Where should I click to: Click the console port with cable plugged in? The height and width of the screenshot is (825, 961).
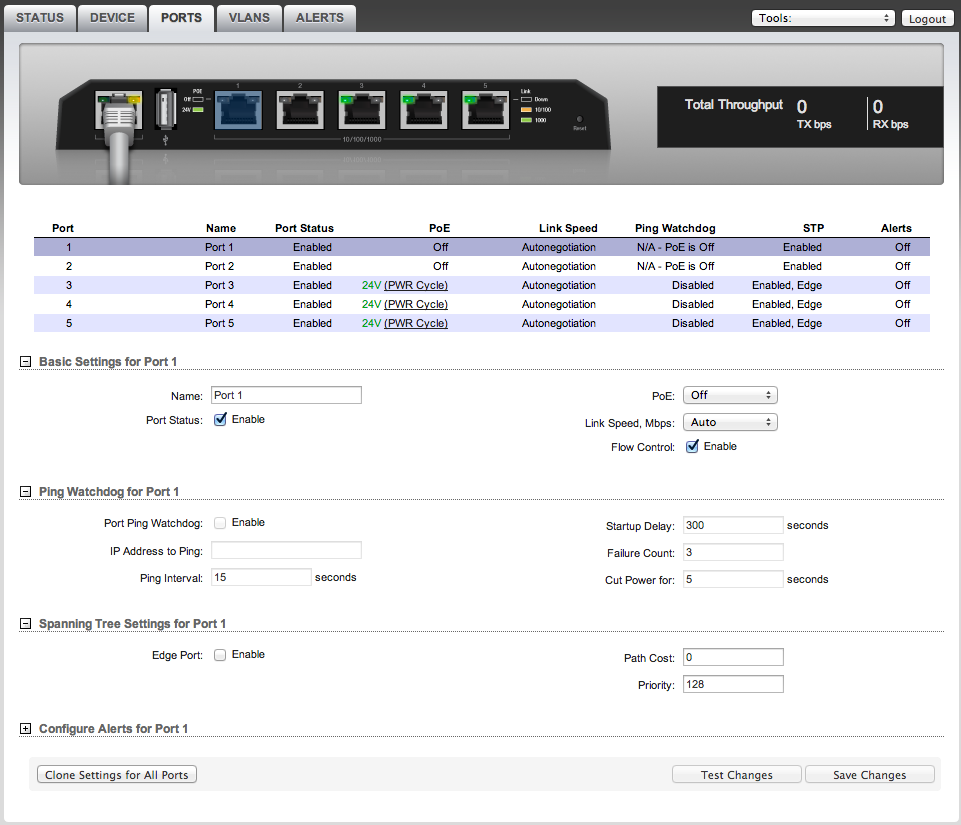point(118,108)
